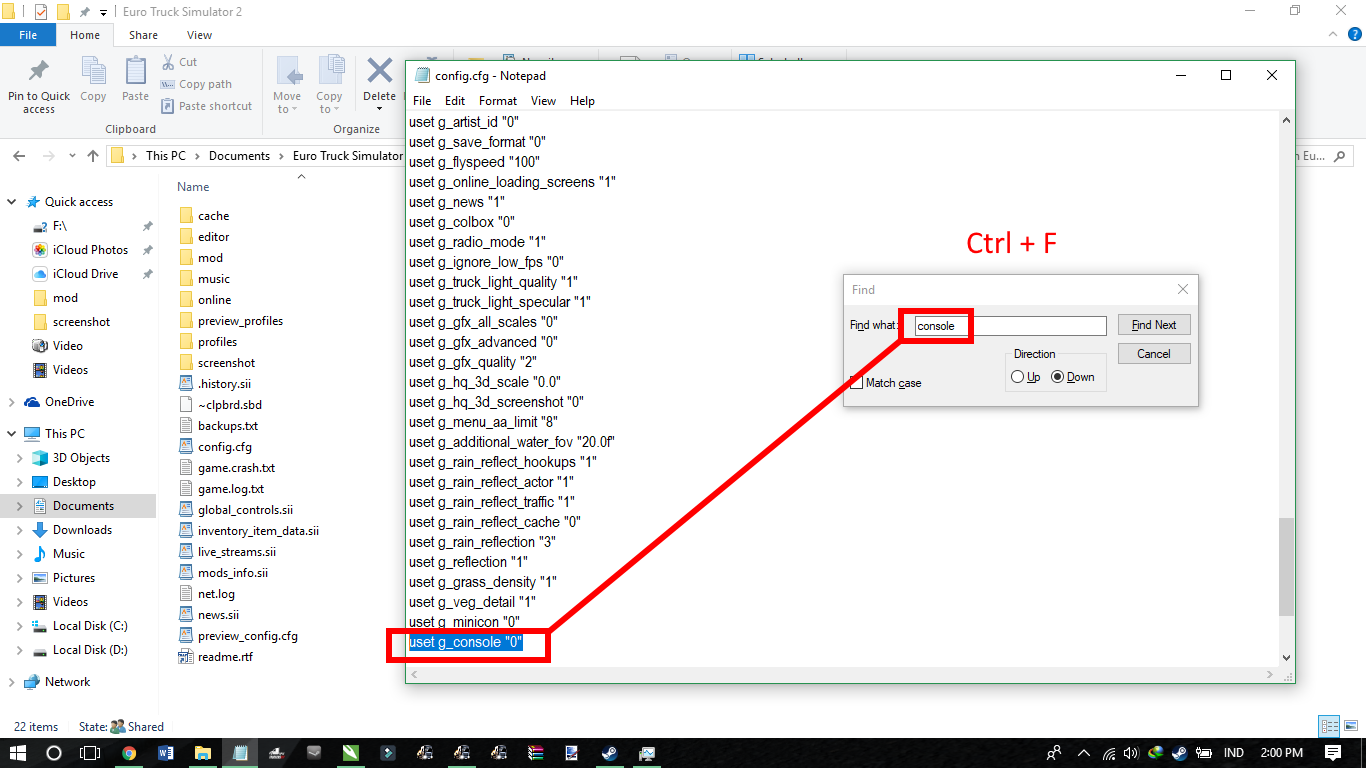Image resolution: width=1366 pixels, height=768 pixels.
Task: Click the clock showing 2:00 PM
Action: coord(1280,753)
